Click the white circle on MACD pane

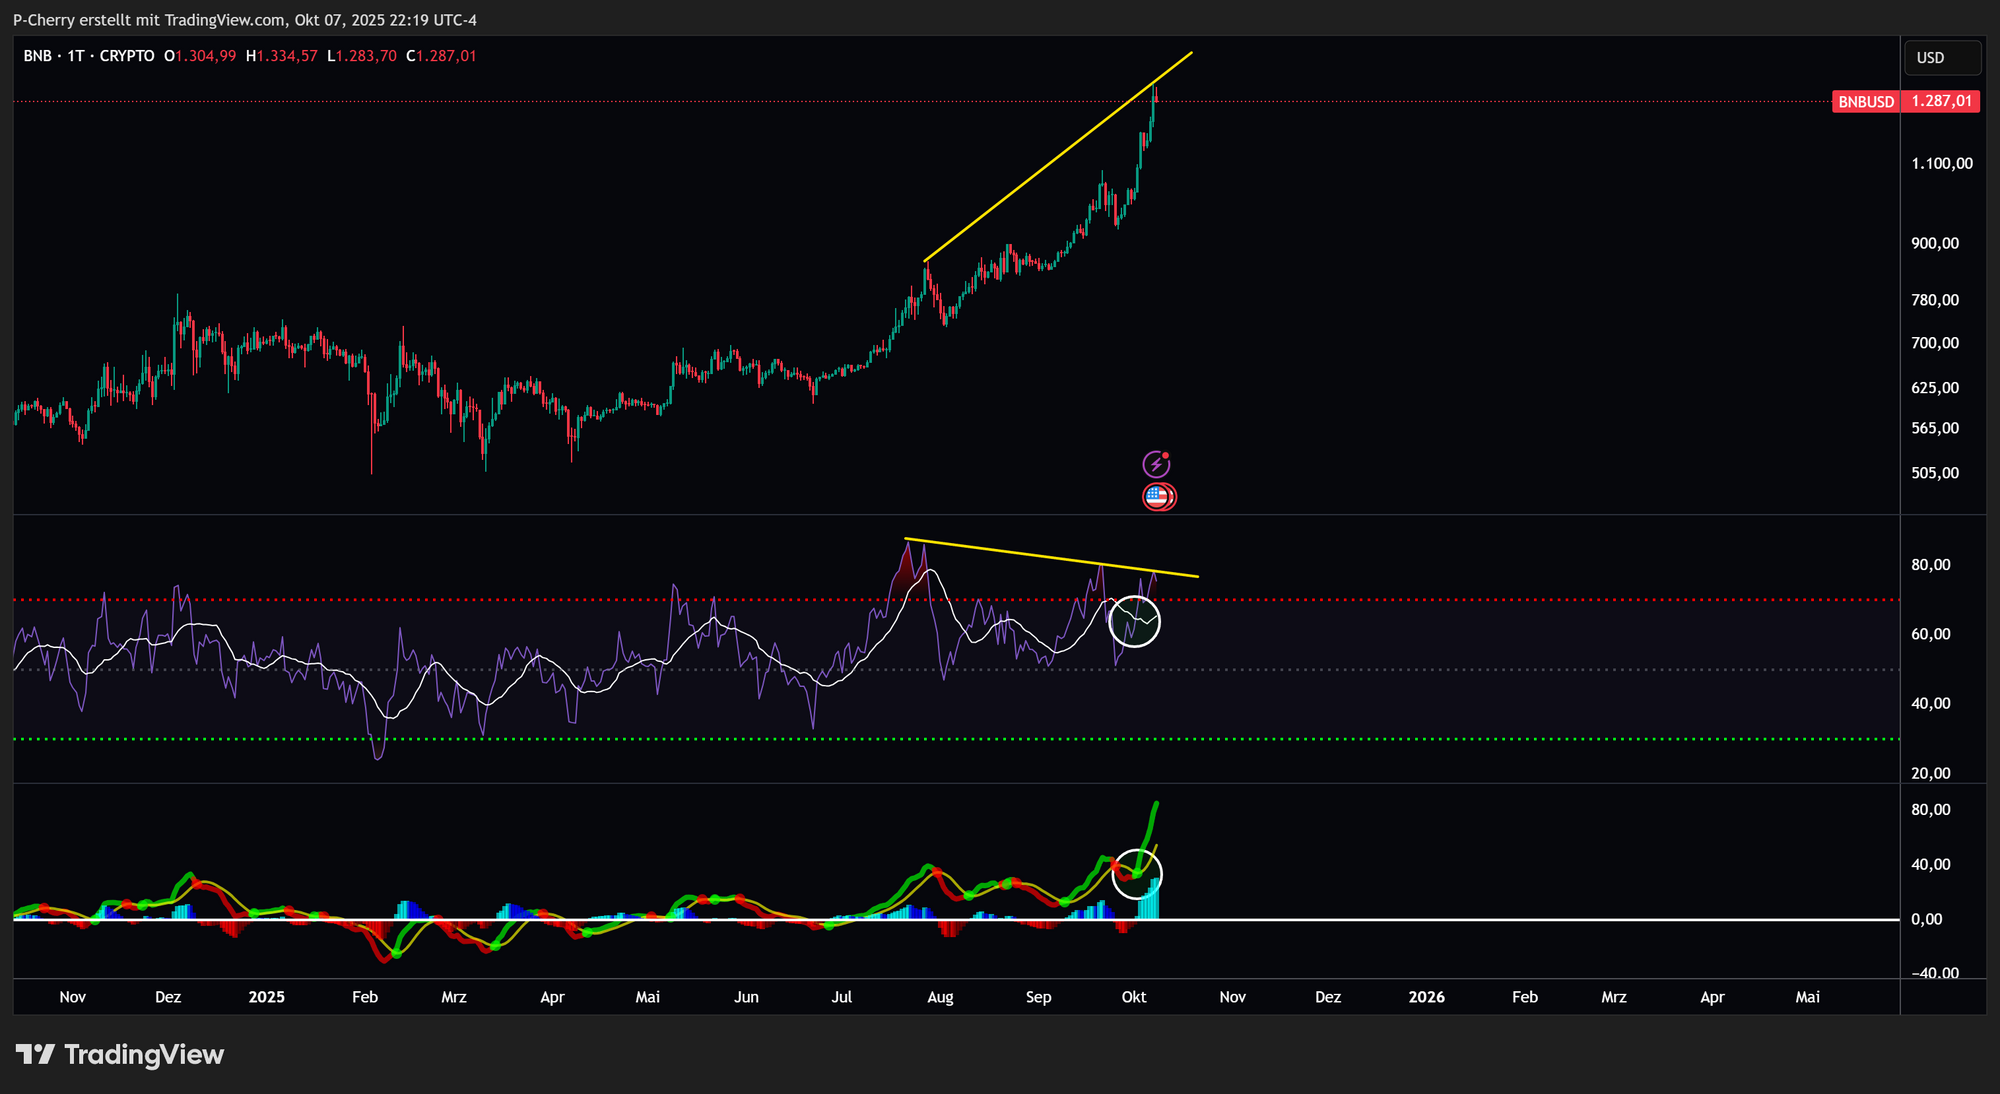click(x=1137, y=873)
